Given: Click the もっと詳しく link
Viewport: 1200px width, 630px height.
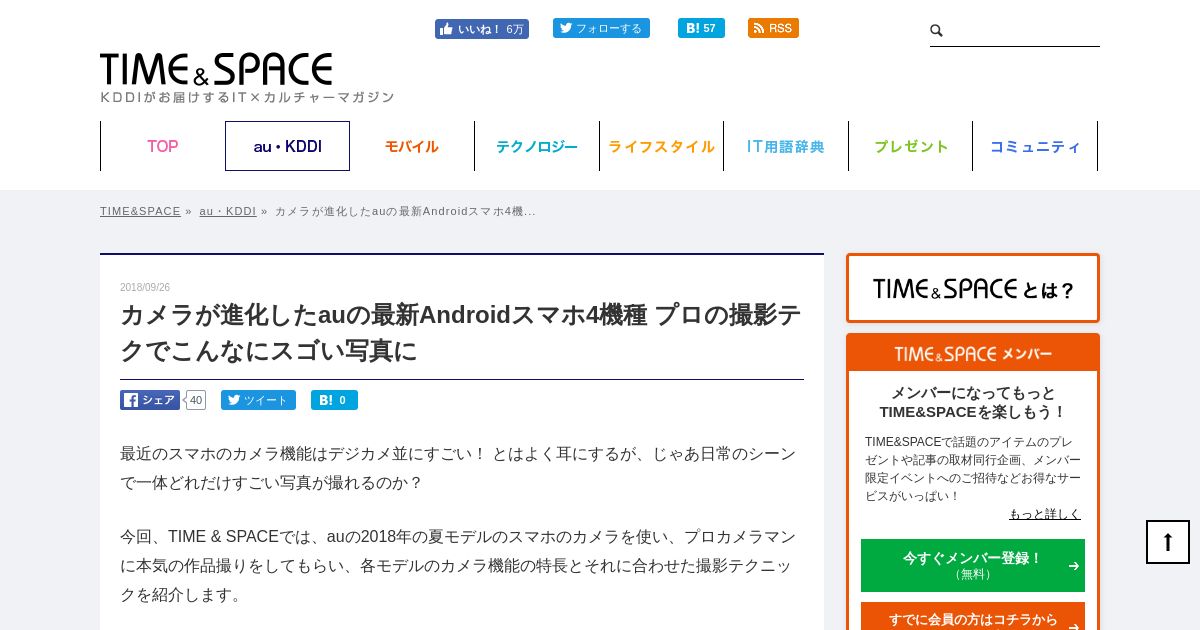Looking at the screenshot, I should pos(1045,514).
